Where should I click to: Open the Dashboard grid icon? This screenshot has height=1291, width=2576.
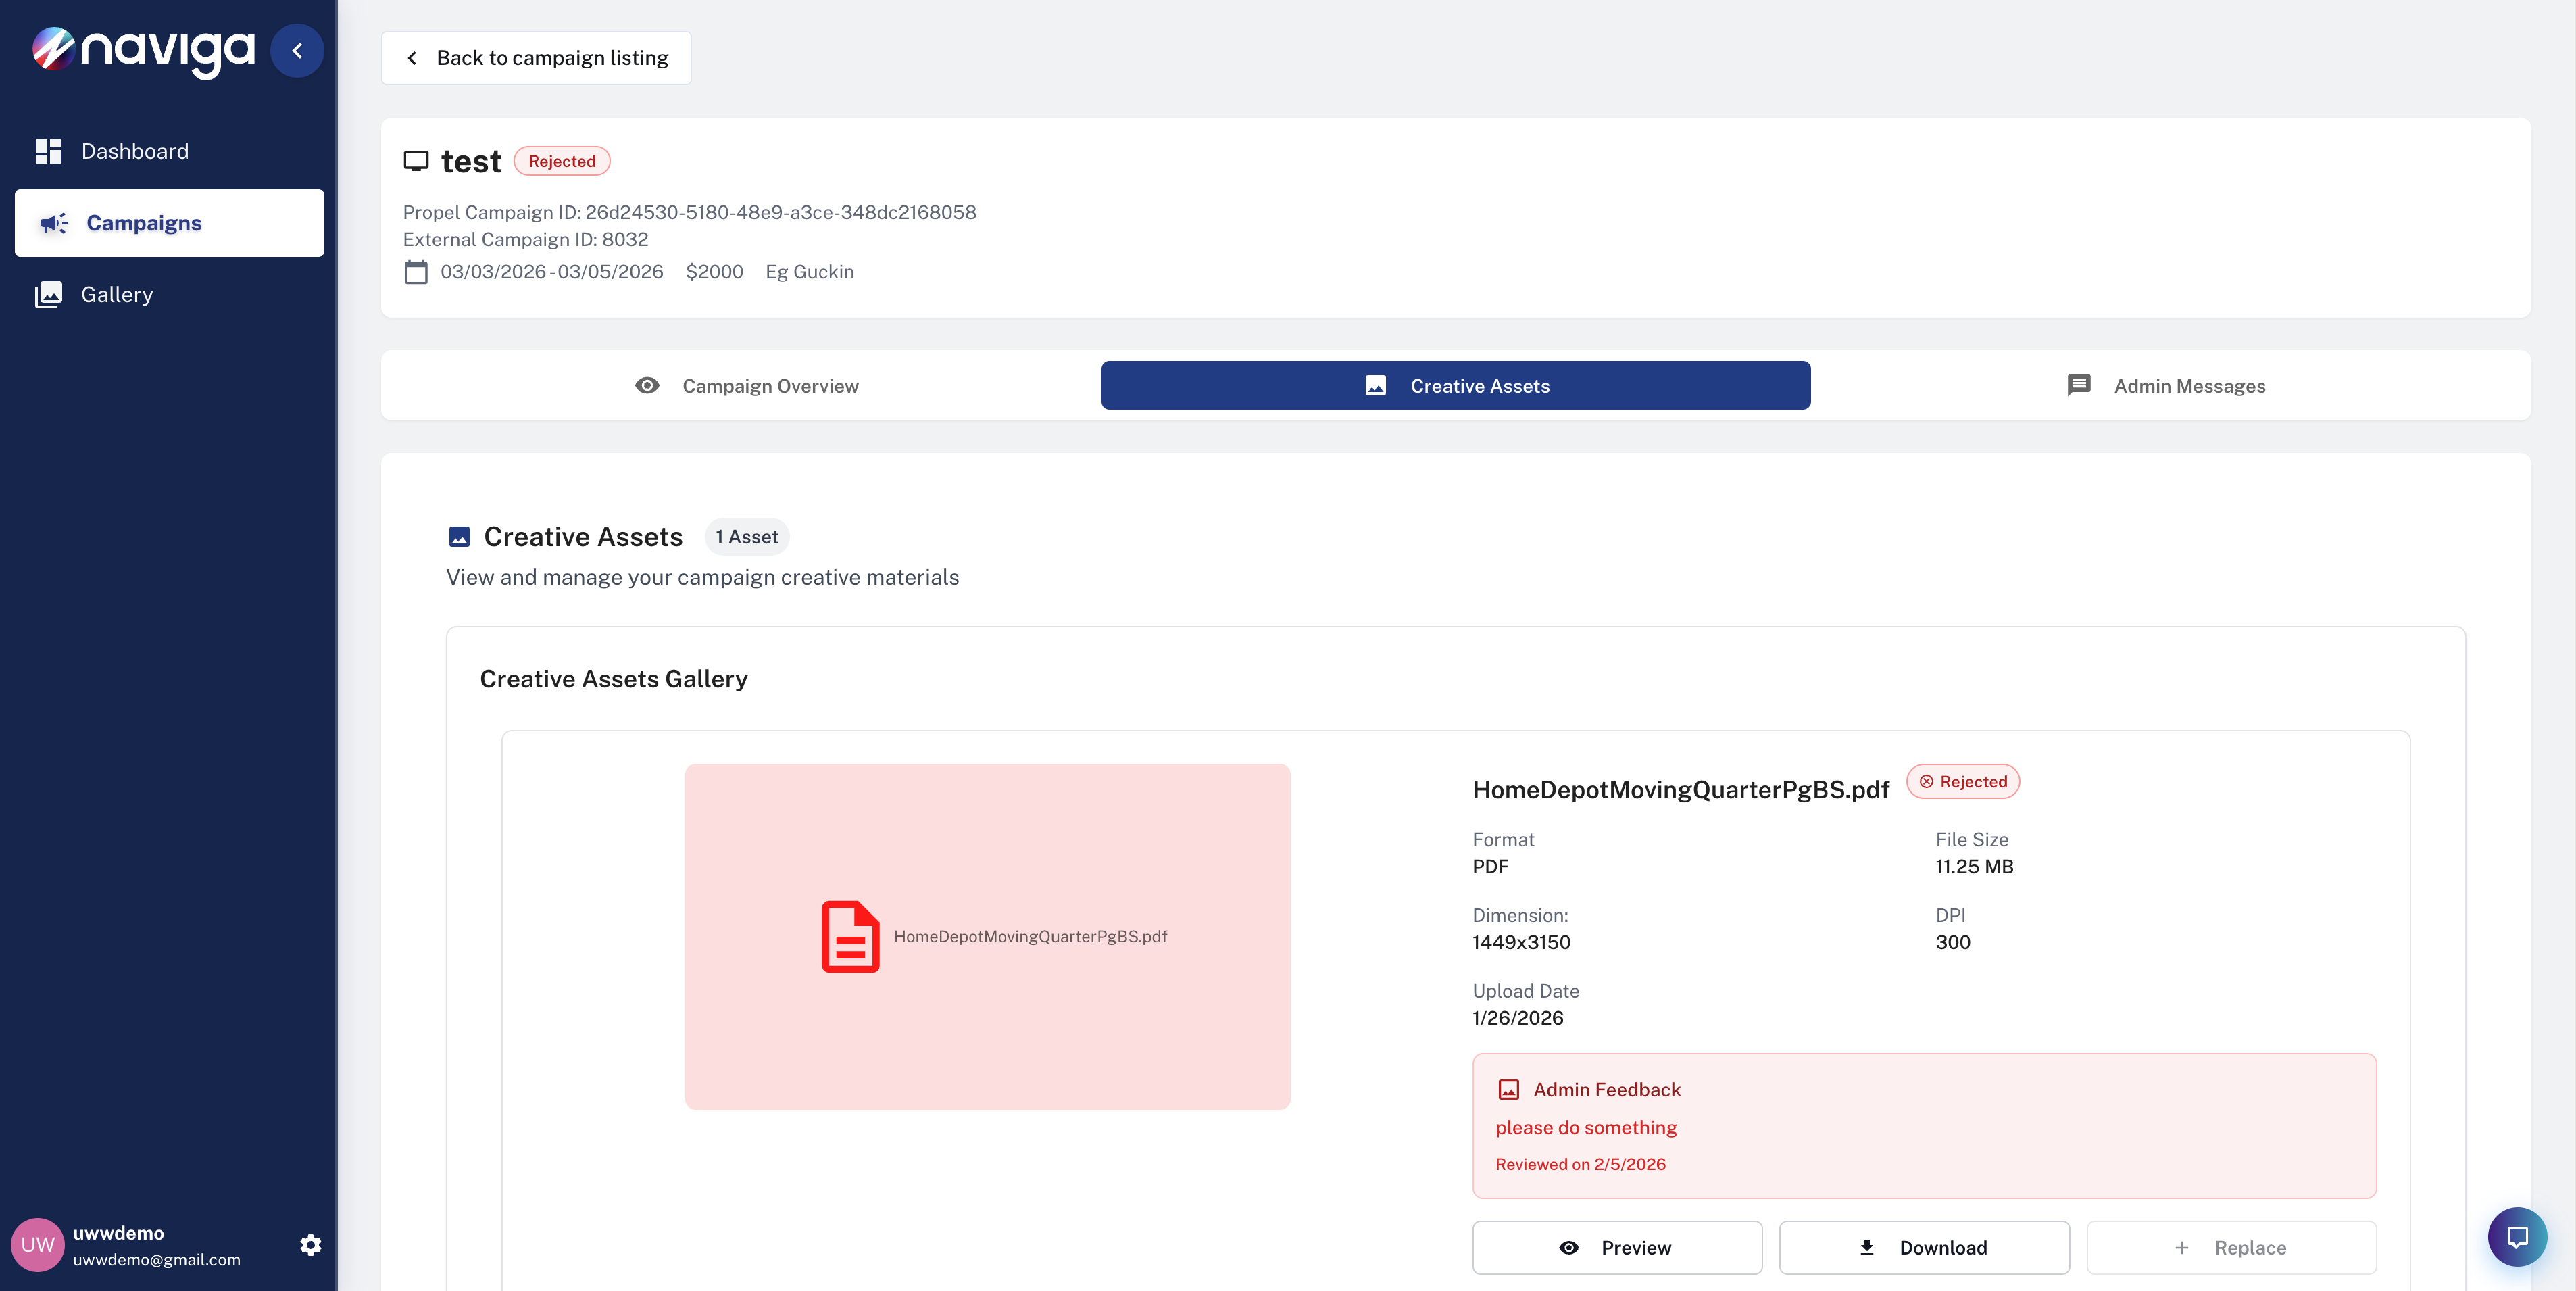pyautogui.click(x=48, y=151)
